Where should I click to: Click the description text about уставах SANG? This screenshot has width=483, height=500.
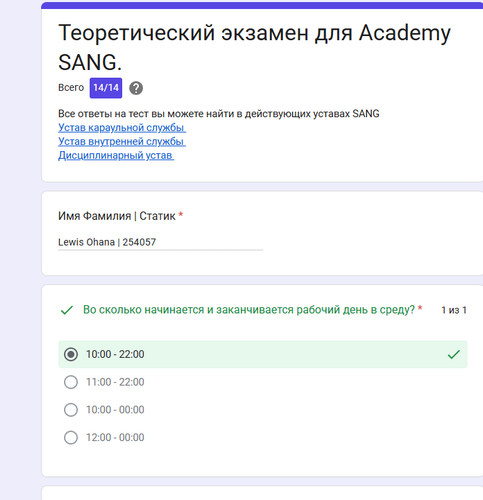point(219,114)
